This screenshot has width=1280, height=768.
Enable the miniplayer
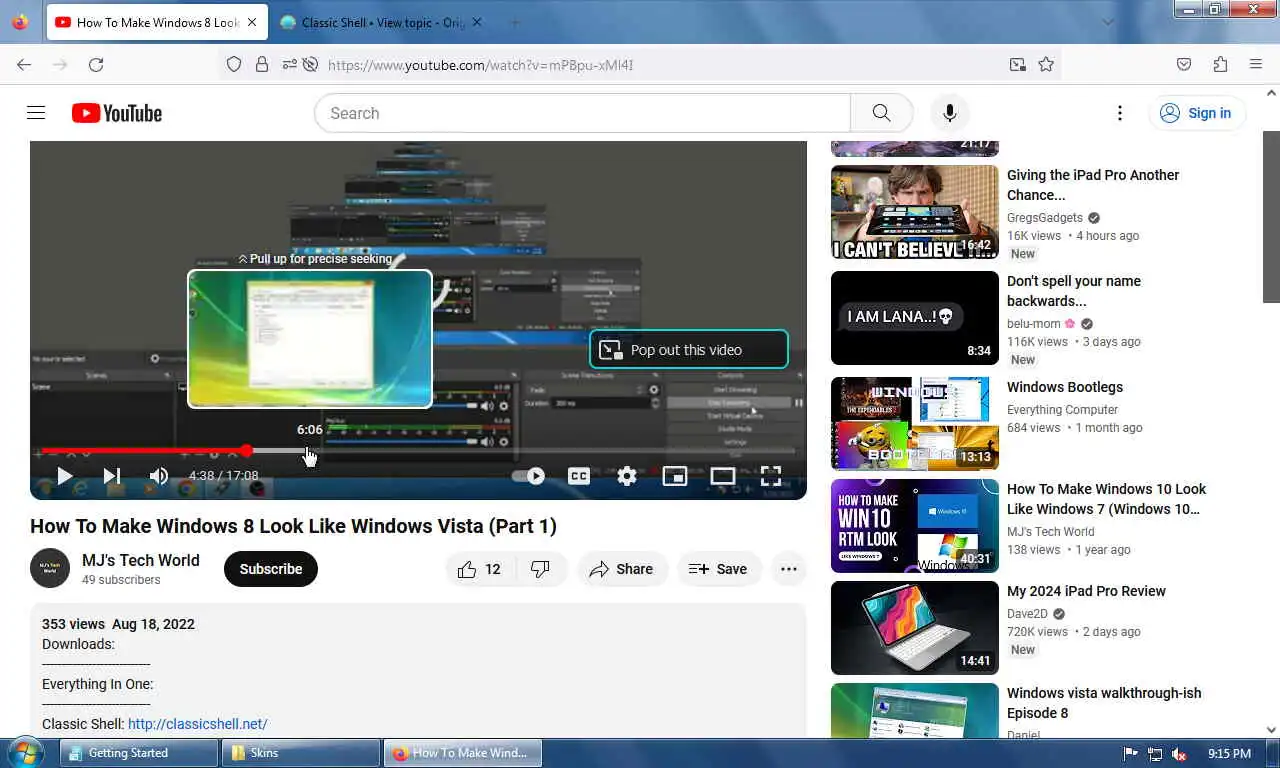tap(675, 476)
